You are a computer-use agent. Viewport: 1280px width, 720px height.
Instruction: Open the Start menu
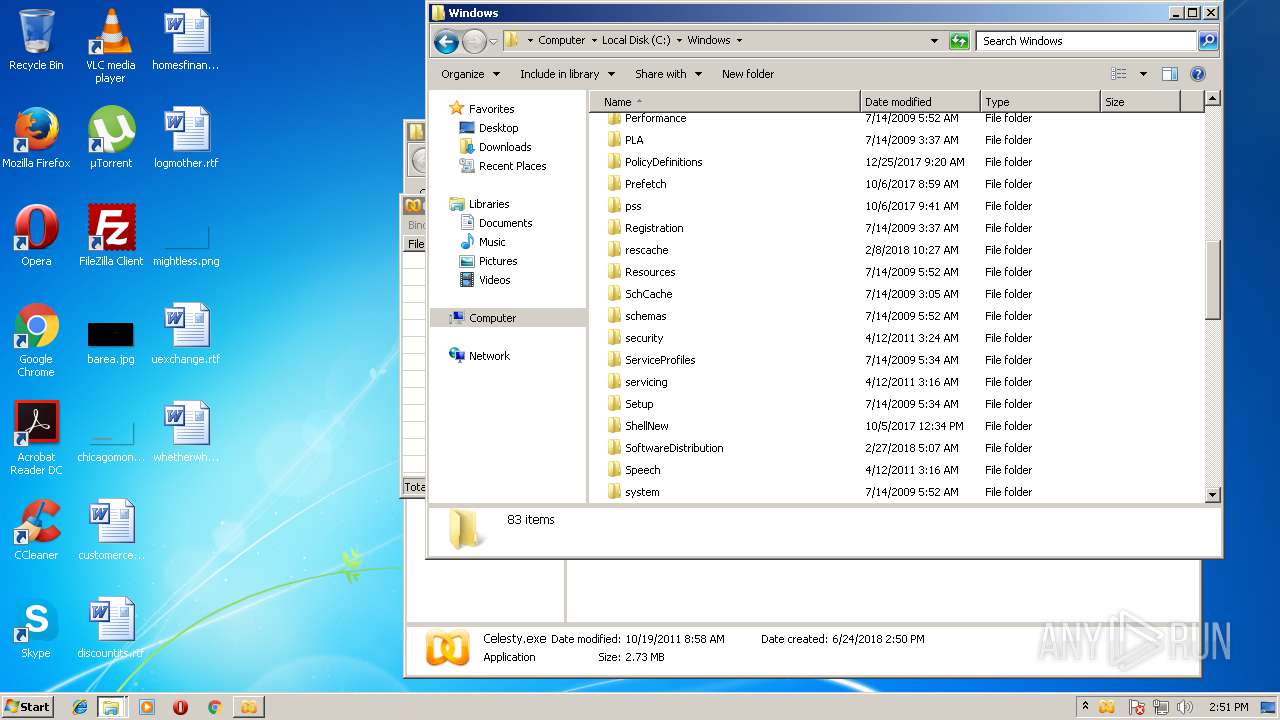pos(28,707)
